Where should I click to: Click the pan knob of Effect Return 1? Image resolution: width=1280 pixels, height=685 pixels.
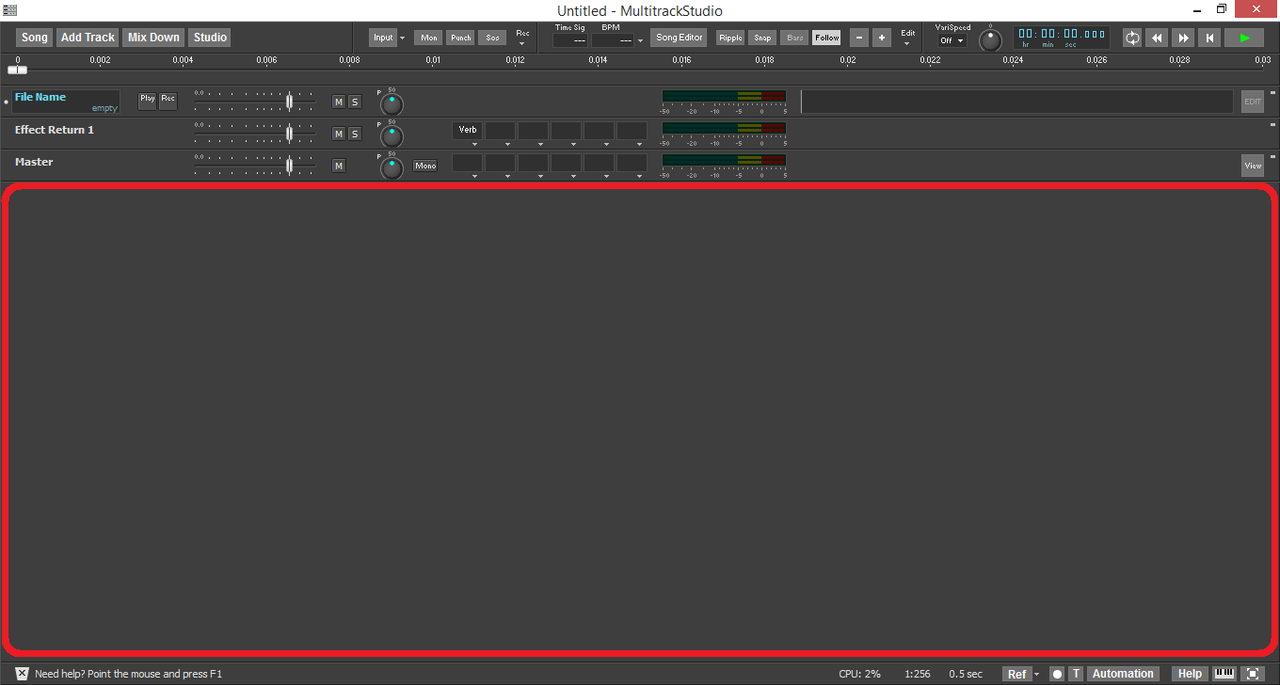pyautogui.click(x=392, y=136)
